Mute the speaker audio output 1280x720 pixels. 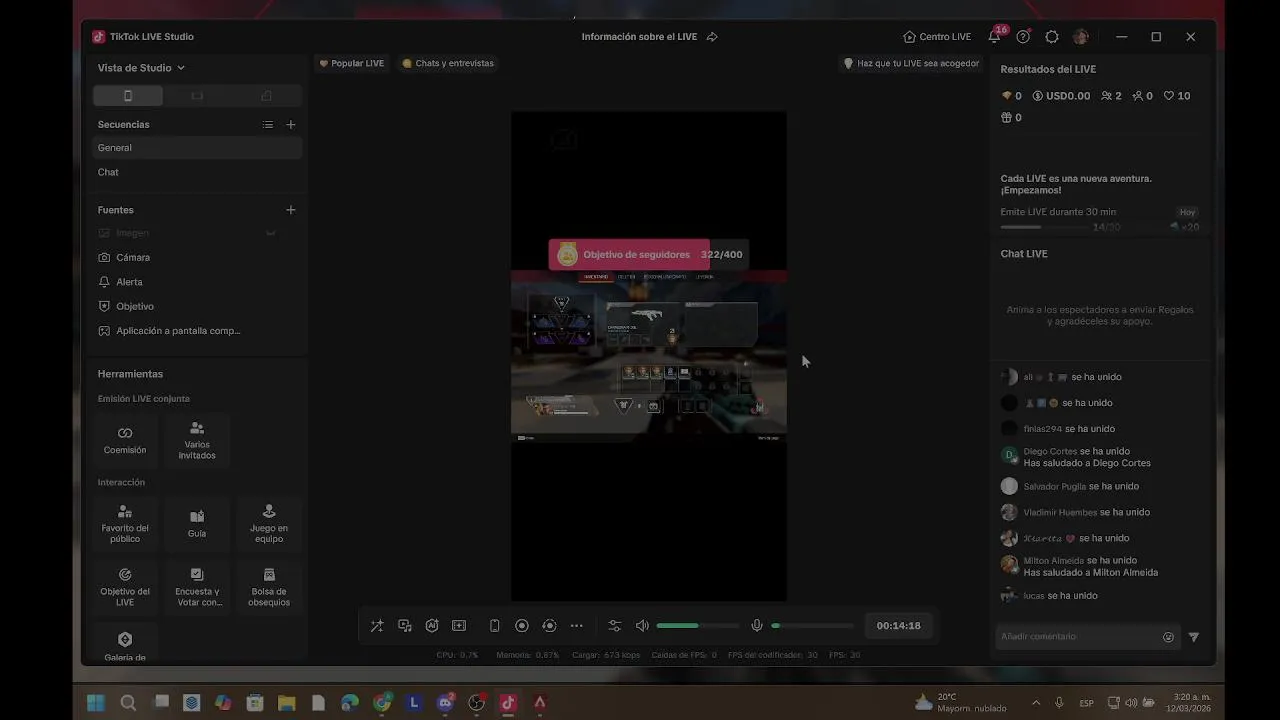pos(642,626)
